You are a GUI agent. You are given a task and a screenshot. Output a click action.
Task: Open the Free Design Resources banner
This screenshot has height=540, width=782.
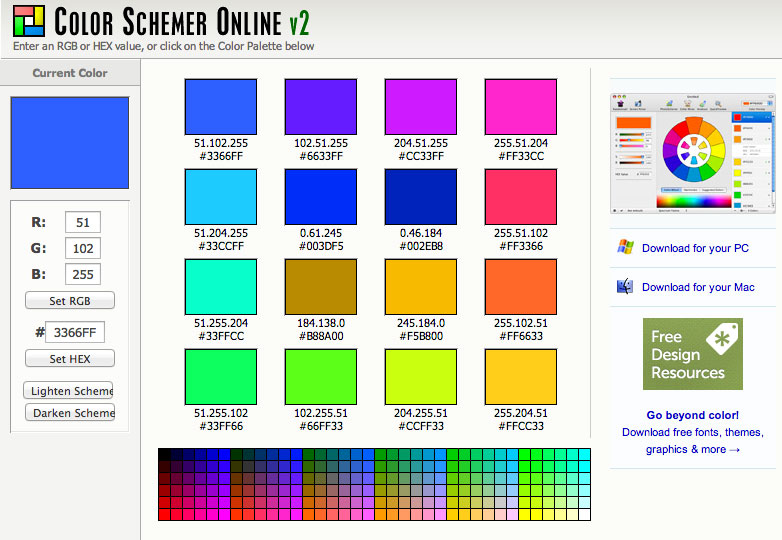[x=692, y=354]
